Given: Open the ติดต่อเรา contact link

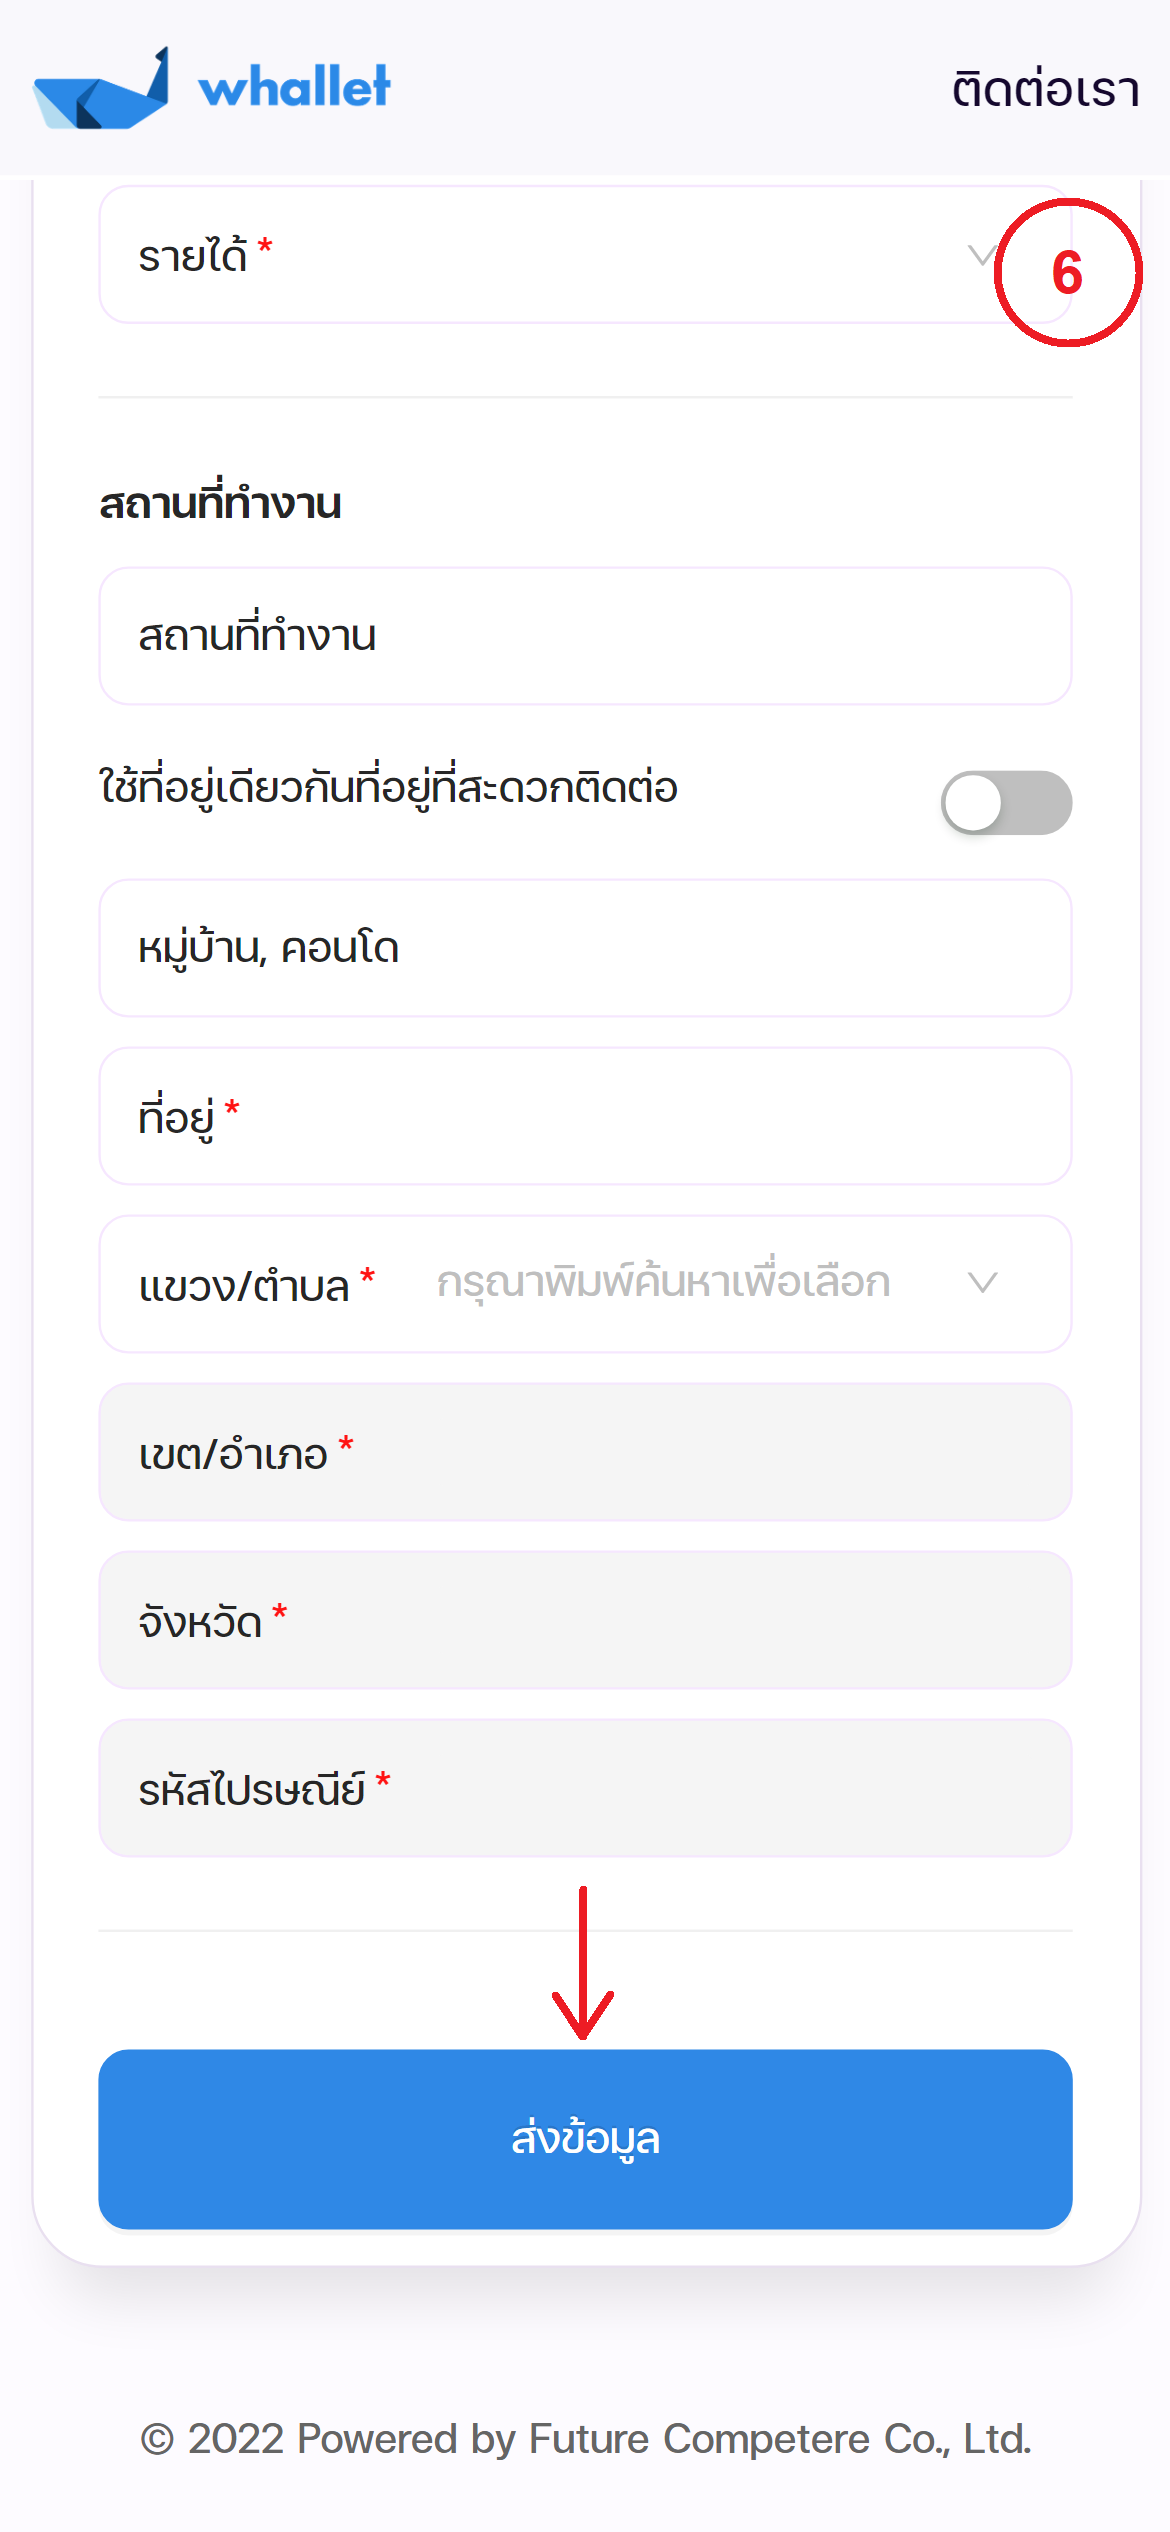Looking at the screenshot, I should (x=1045, y=90).
